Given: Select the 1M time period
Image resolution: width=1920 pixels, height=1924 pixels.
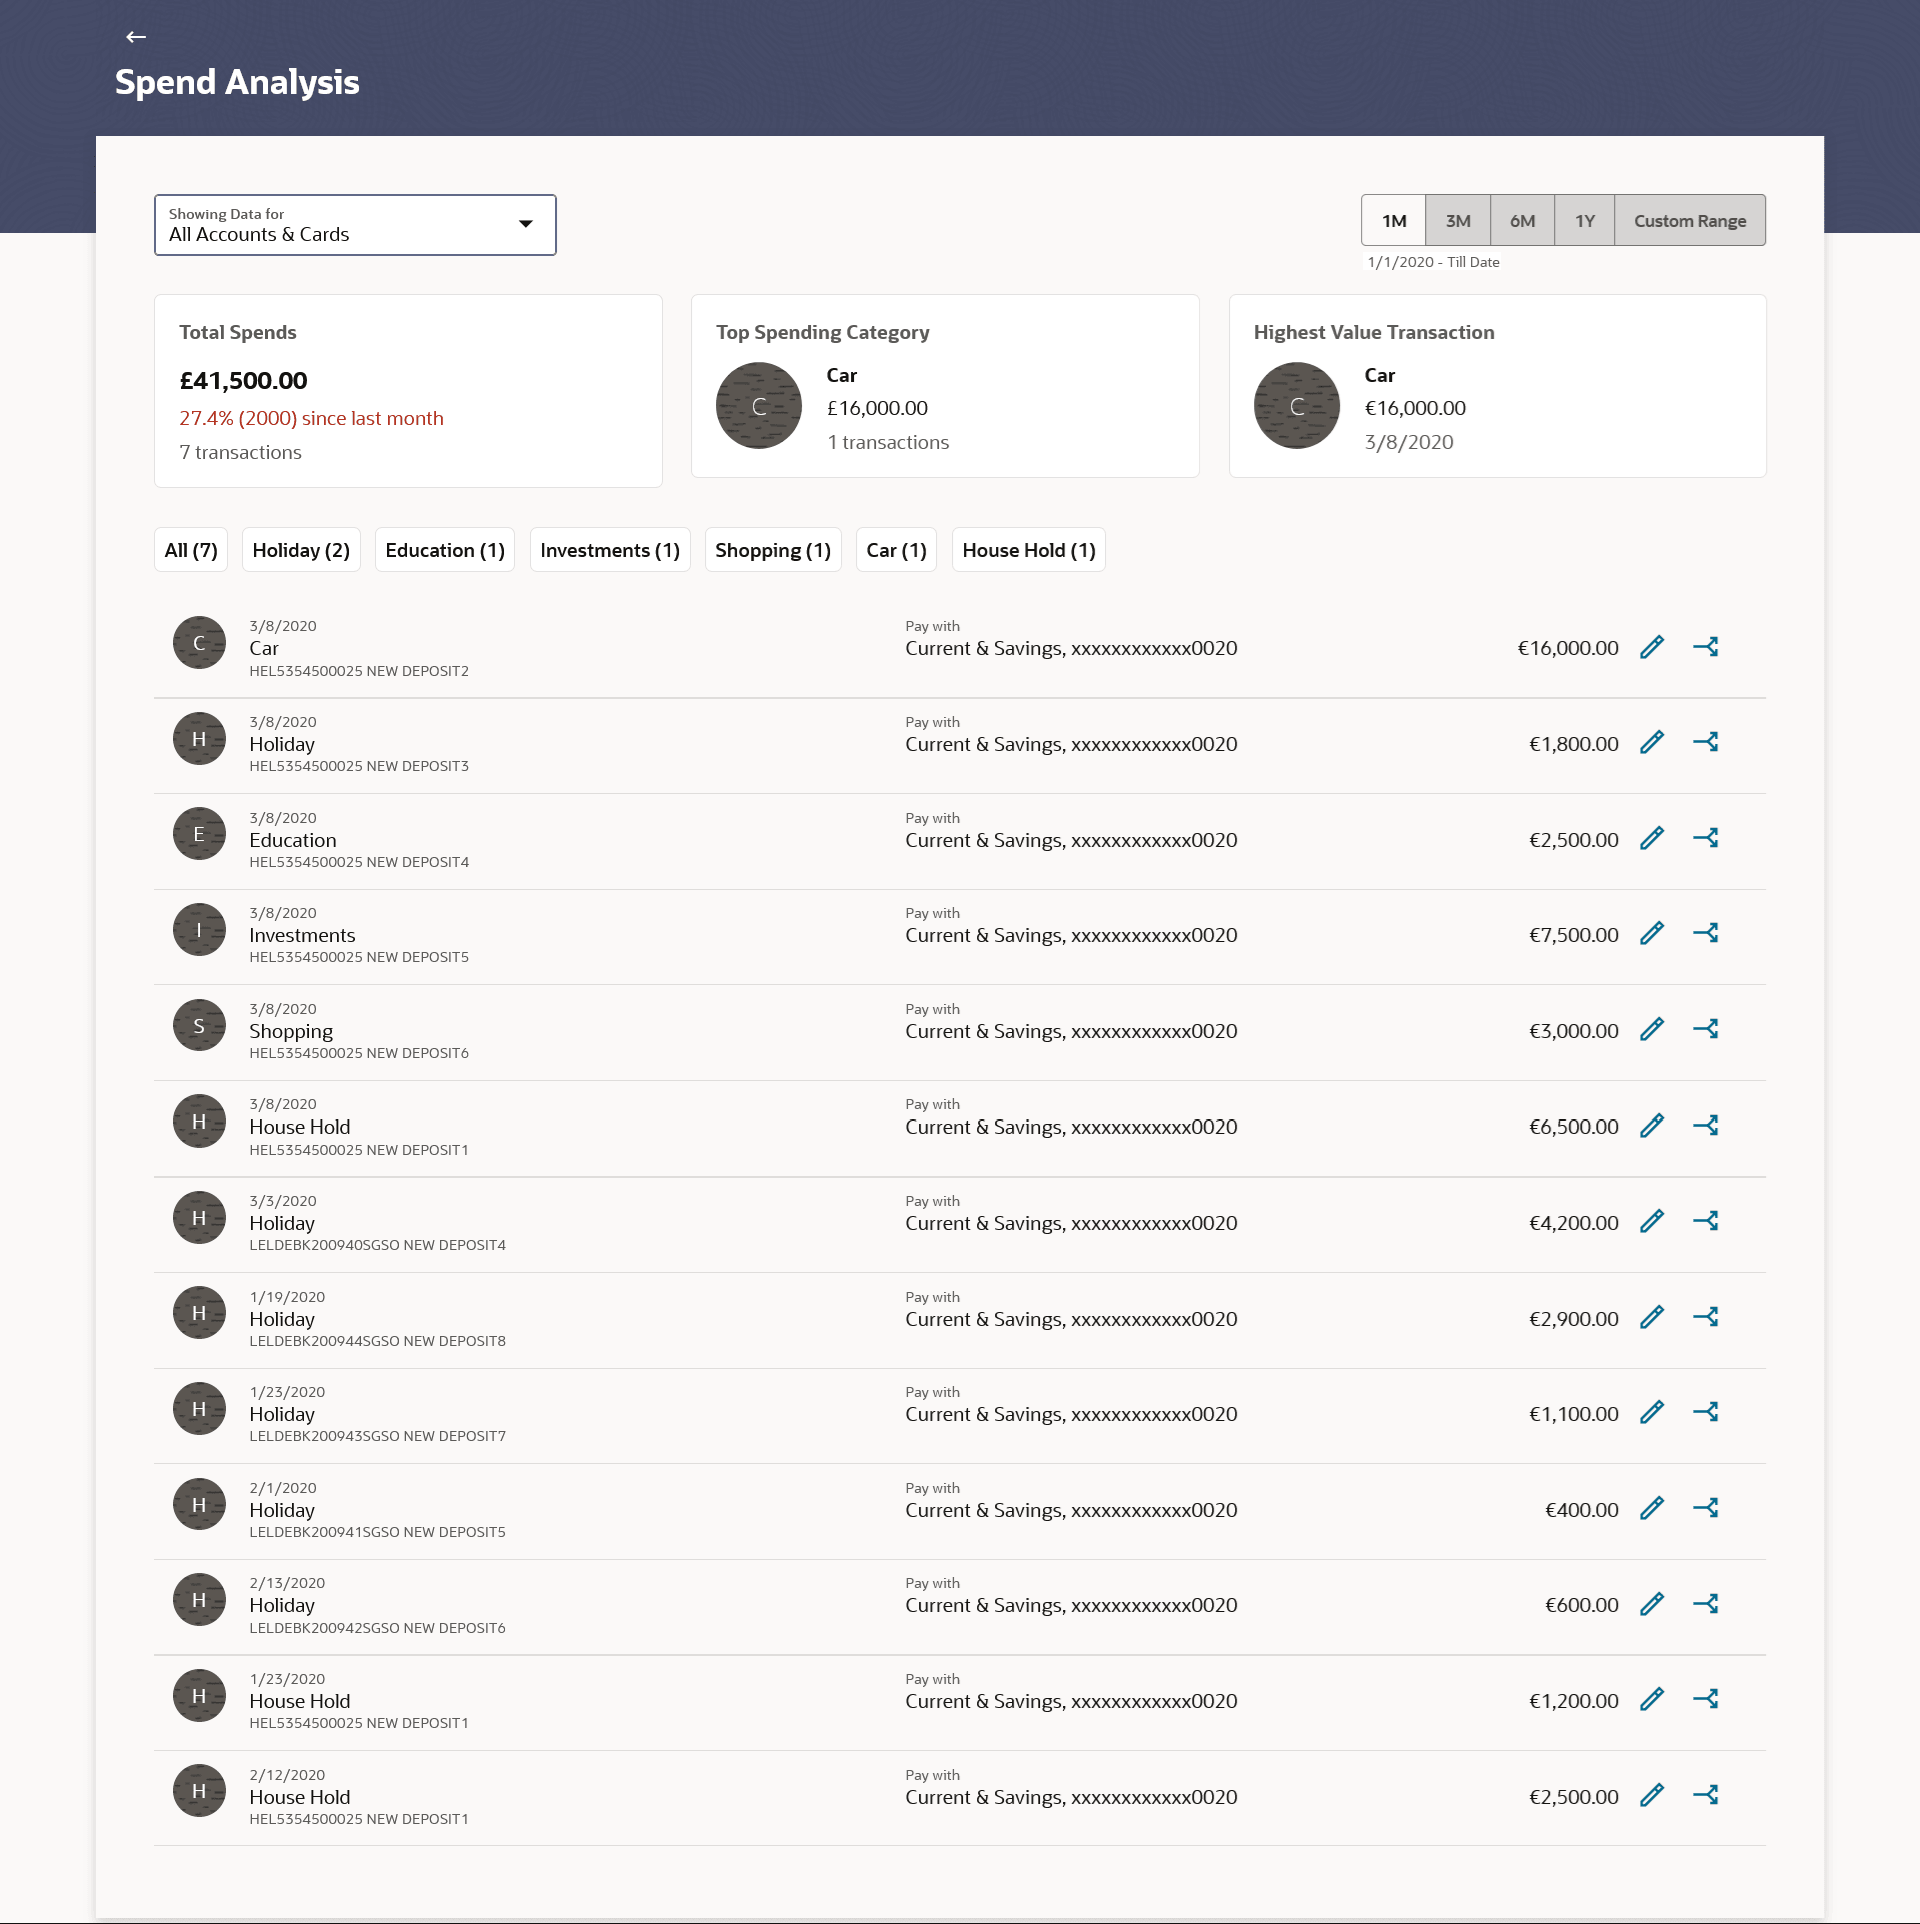Looking at the screenshot, I should click(1394, 221).
